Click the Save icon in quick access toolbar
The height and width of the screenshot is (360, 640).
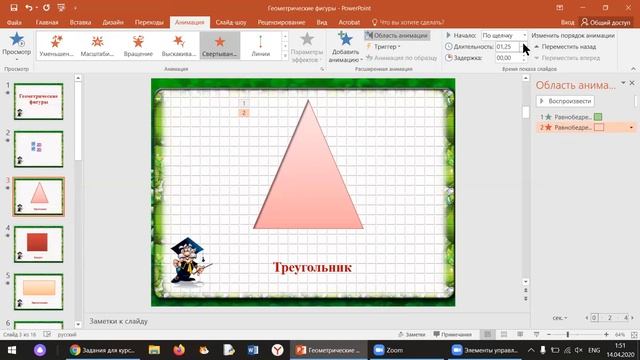click(x=14, y=8)
